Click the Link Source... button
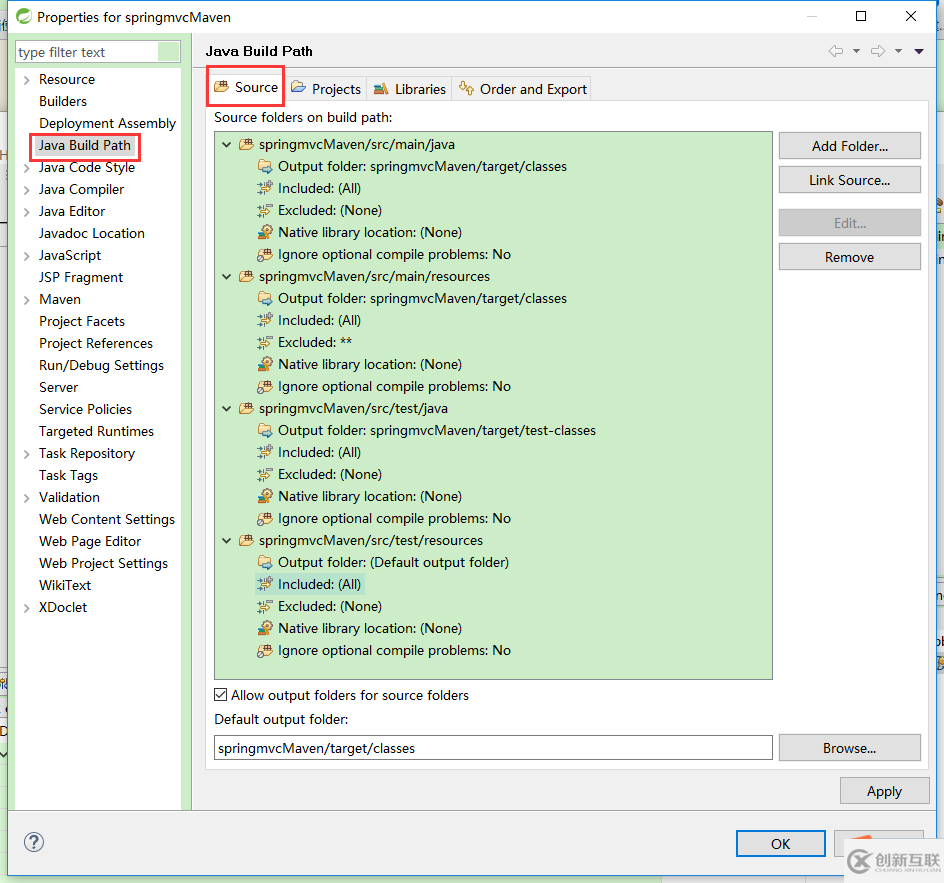 pyautogui.click(x=849, y=180)
